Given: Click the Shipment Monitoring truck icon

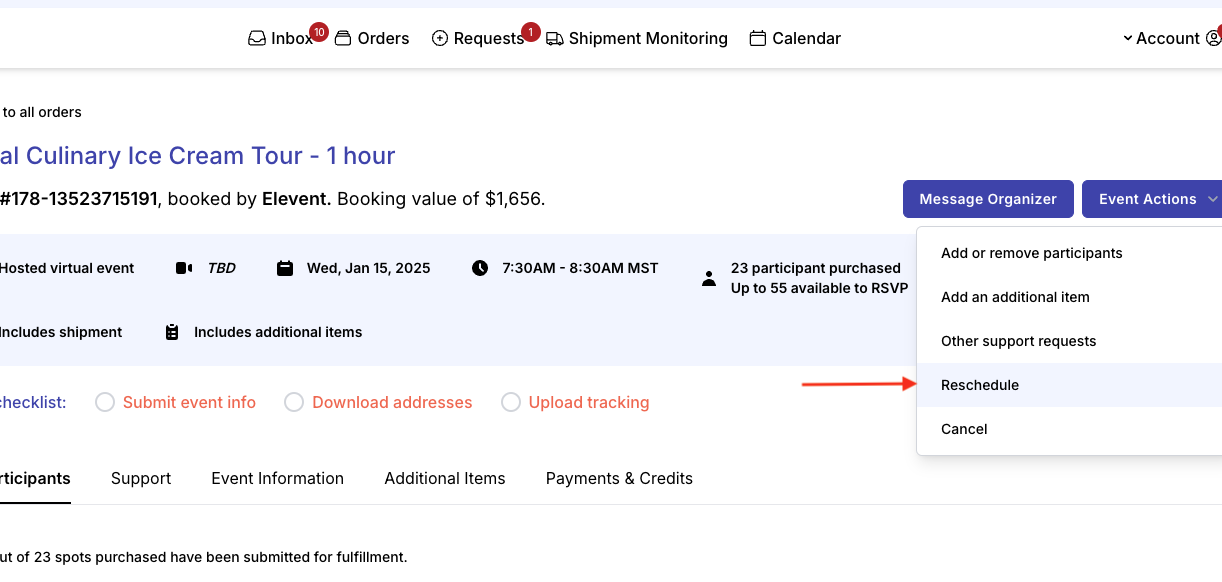Looking at the screenshot, I should 555,39.
